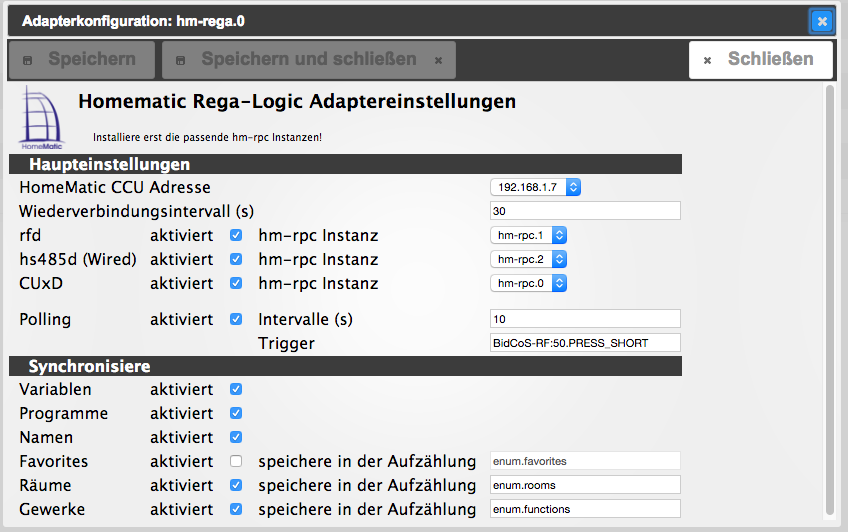Viewport: 848px width, 532px height.
Task: Click the enum.rooms input field
Action: [585, 485]
